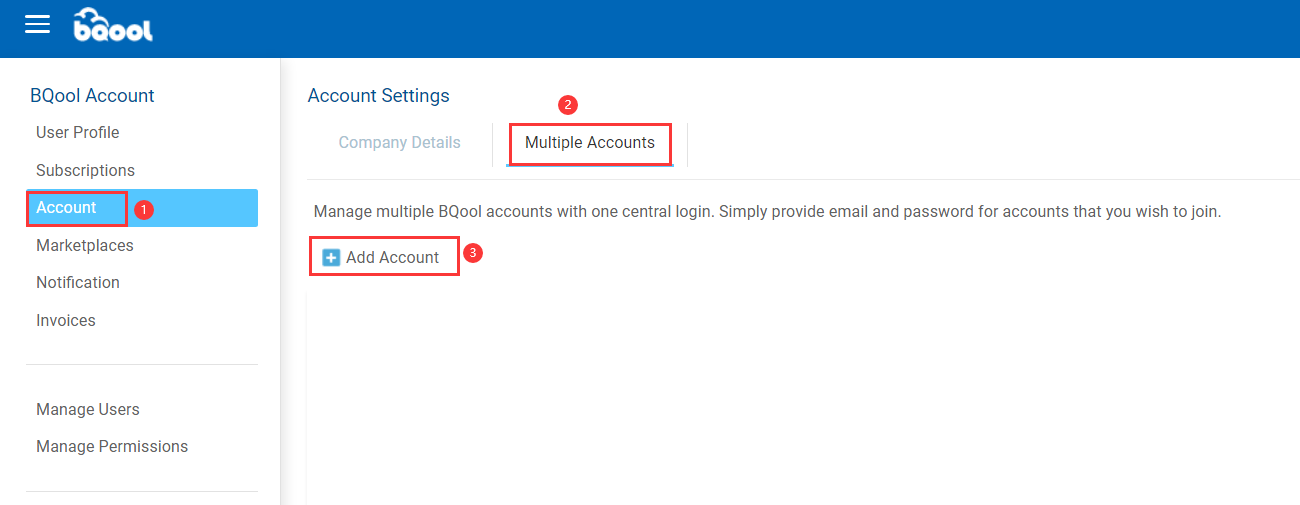View Invoices from the sidebar
The image size is (1300, 505).
[66, 321]
